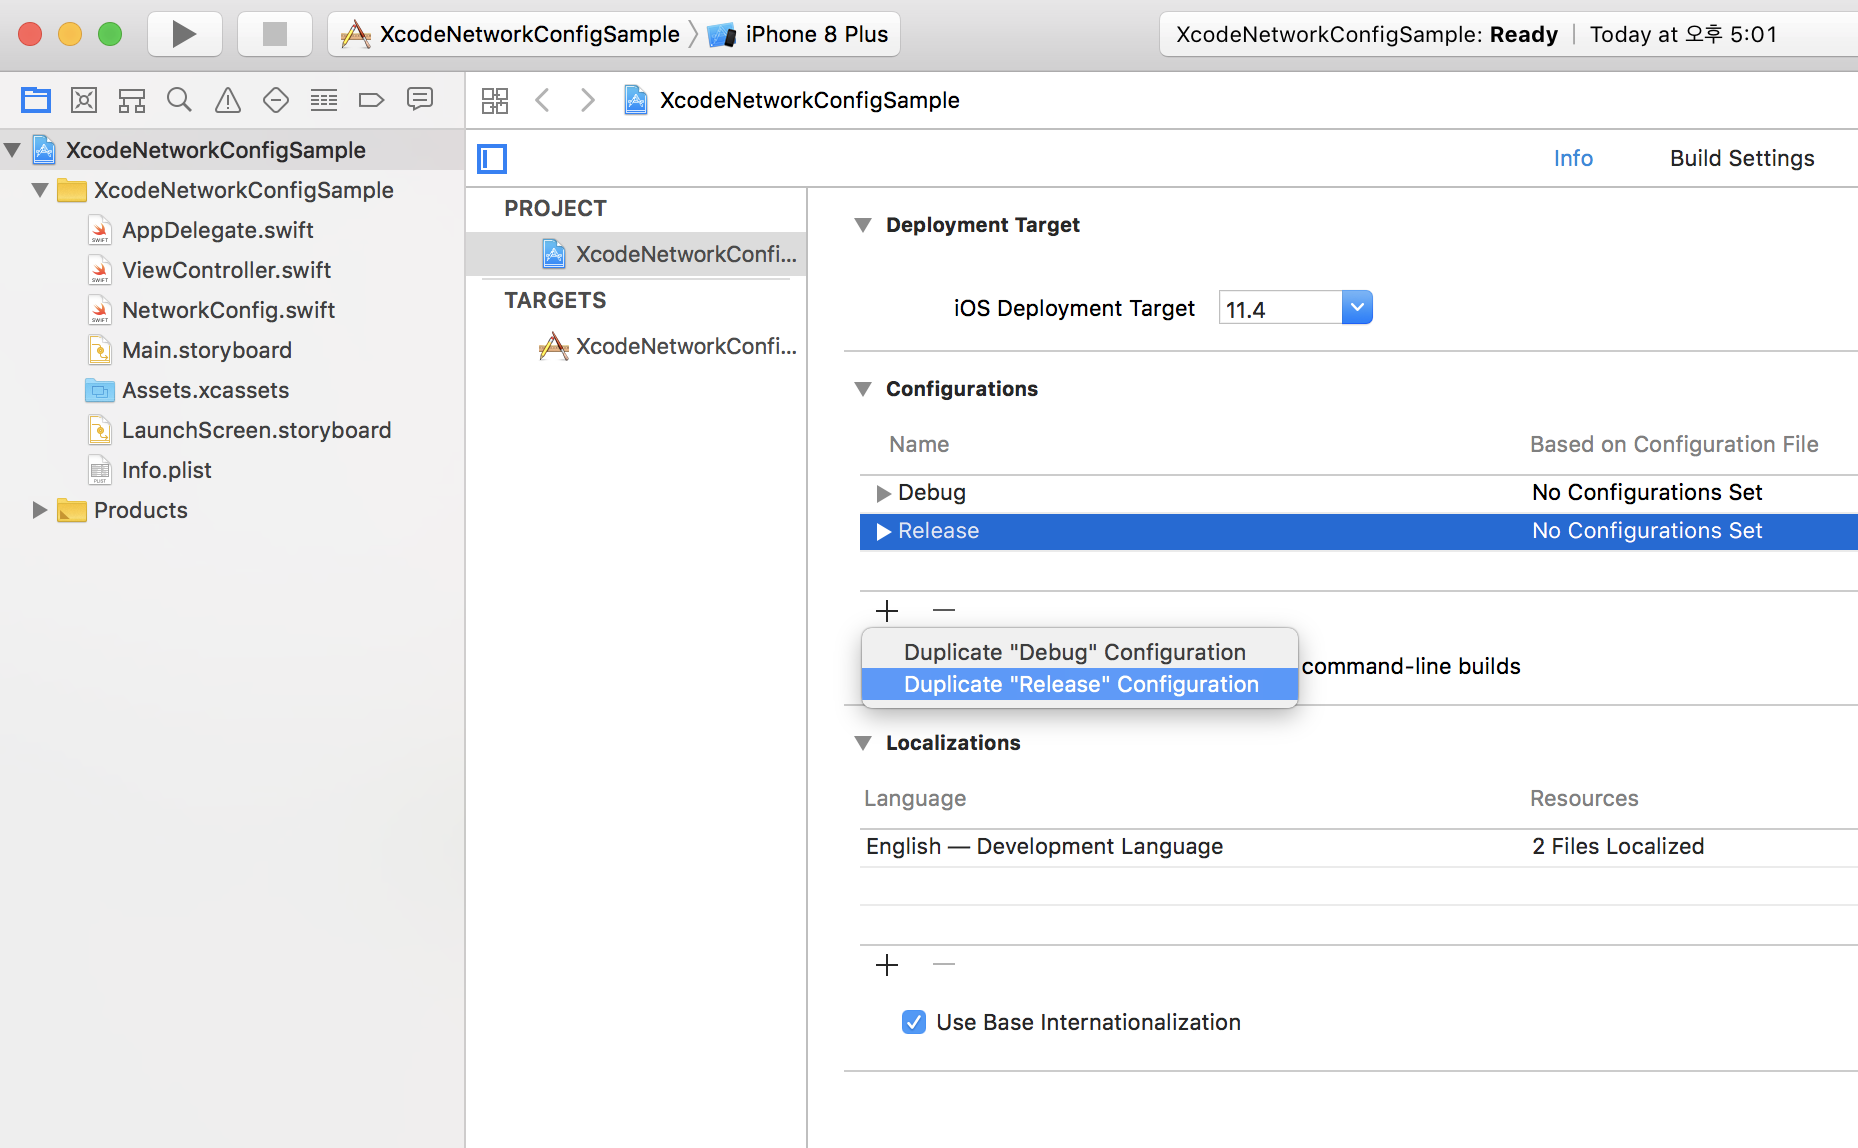This screenshot has height=1148, width=1858.
Task: Select XcodeNetworkConfigSample scheme in toolbar
Action: click(x=511, y=35)
